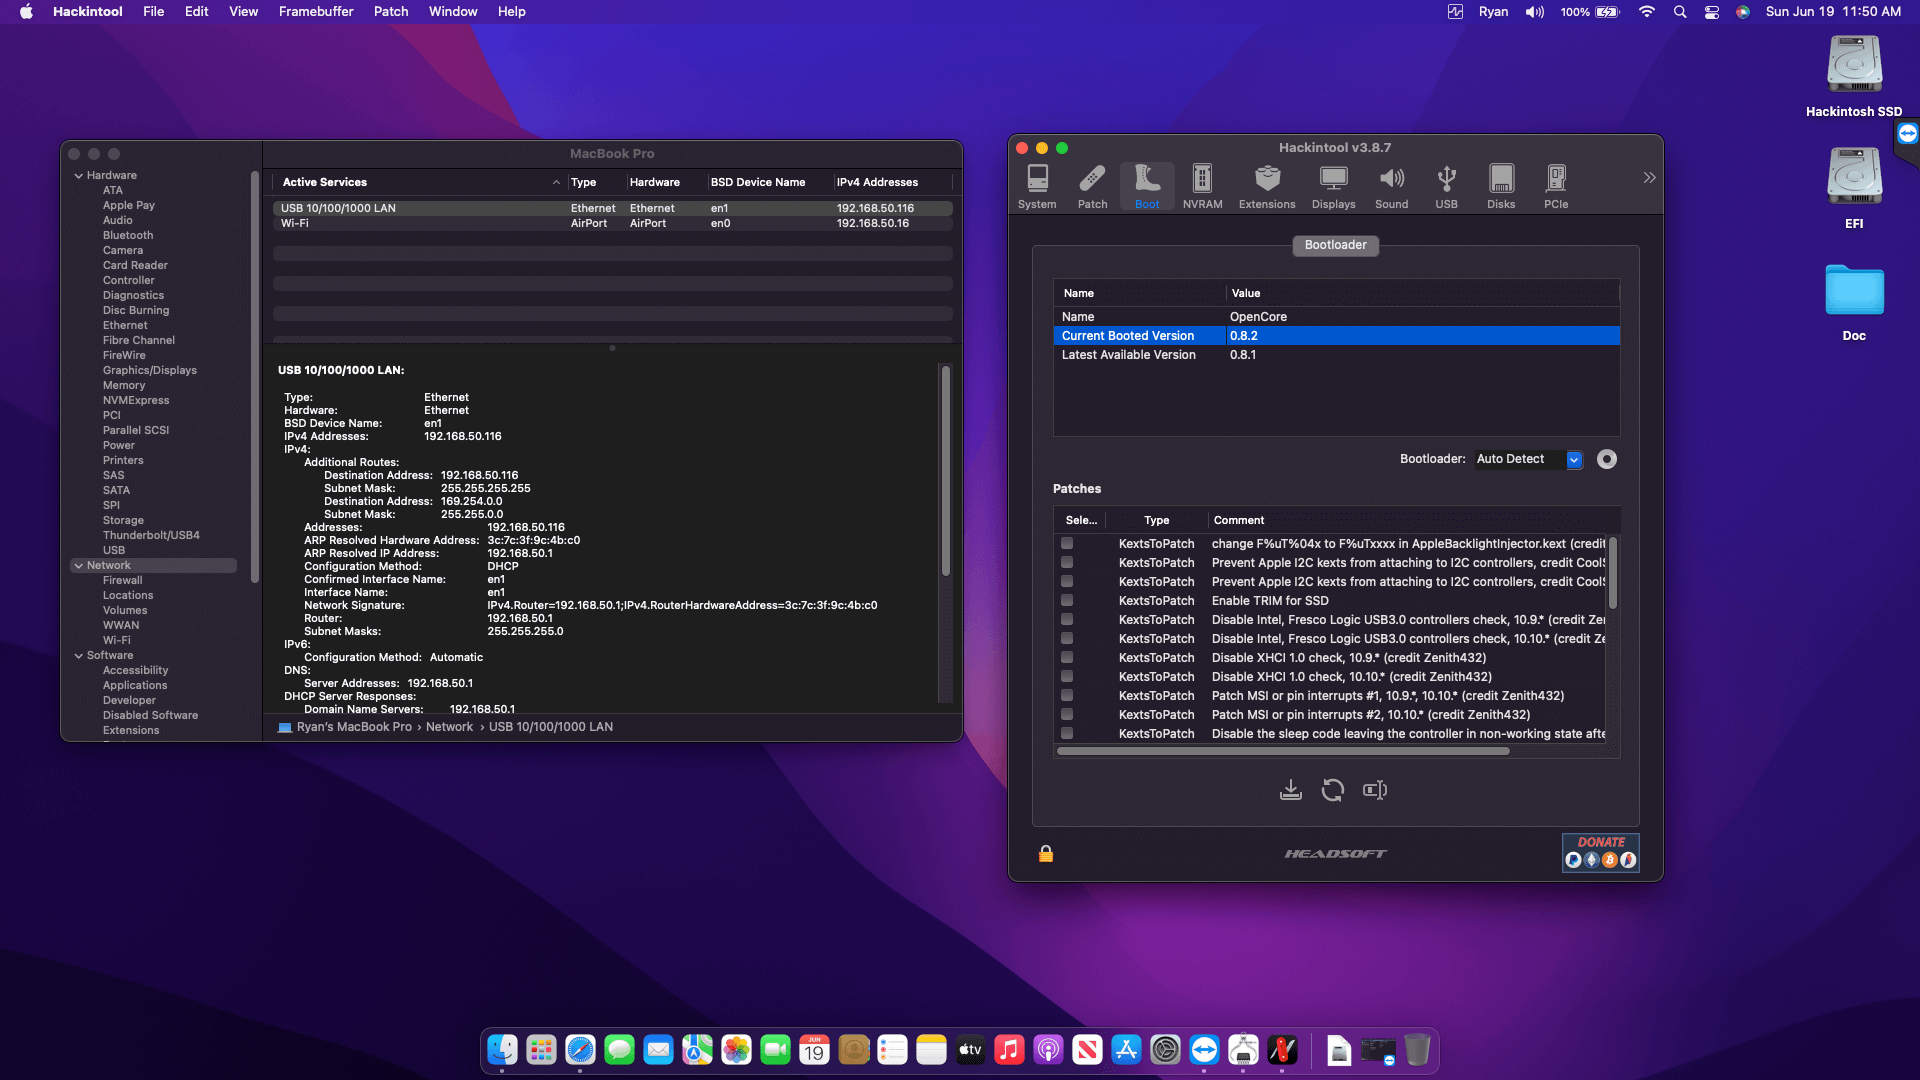Collapse the Network section in sidebar
Screen dimensions: 1920x1080
click(78, 565)
